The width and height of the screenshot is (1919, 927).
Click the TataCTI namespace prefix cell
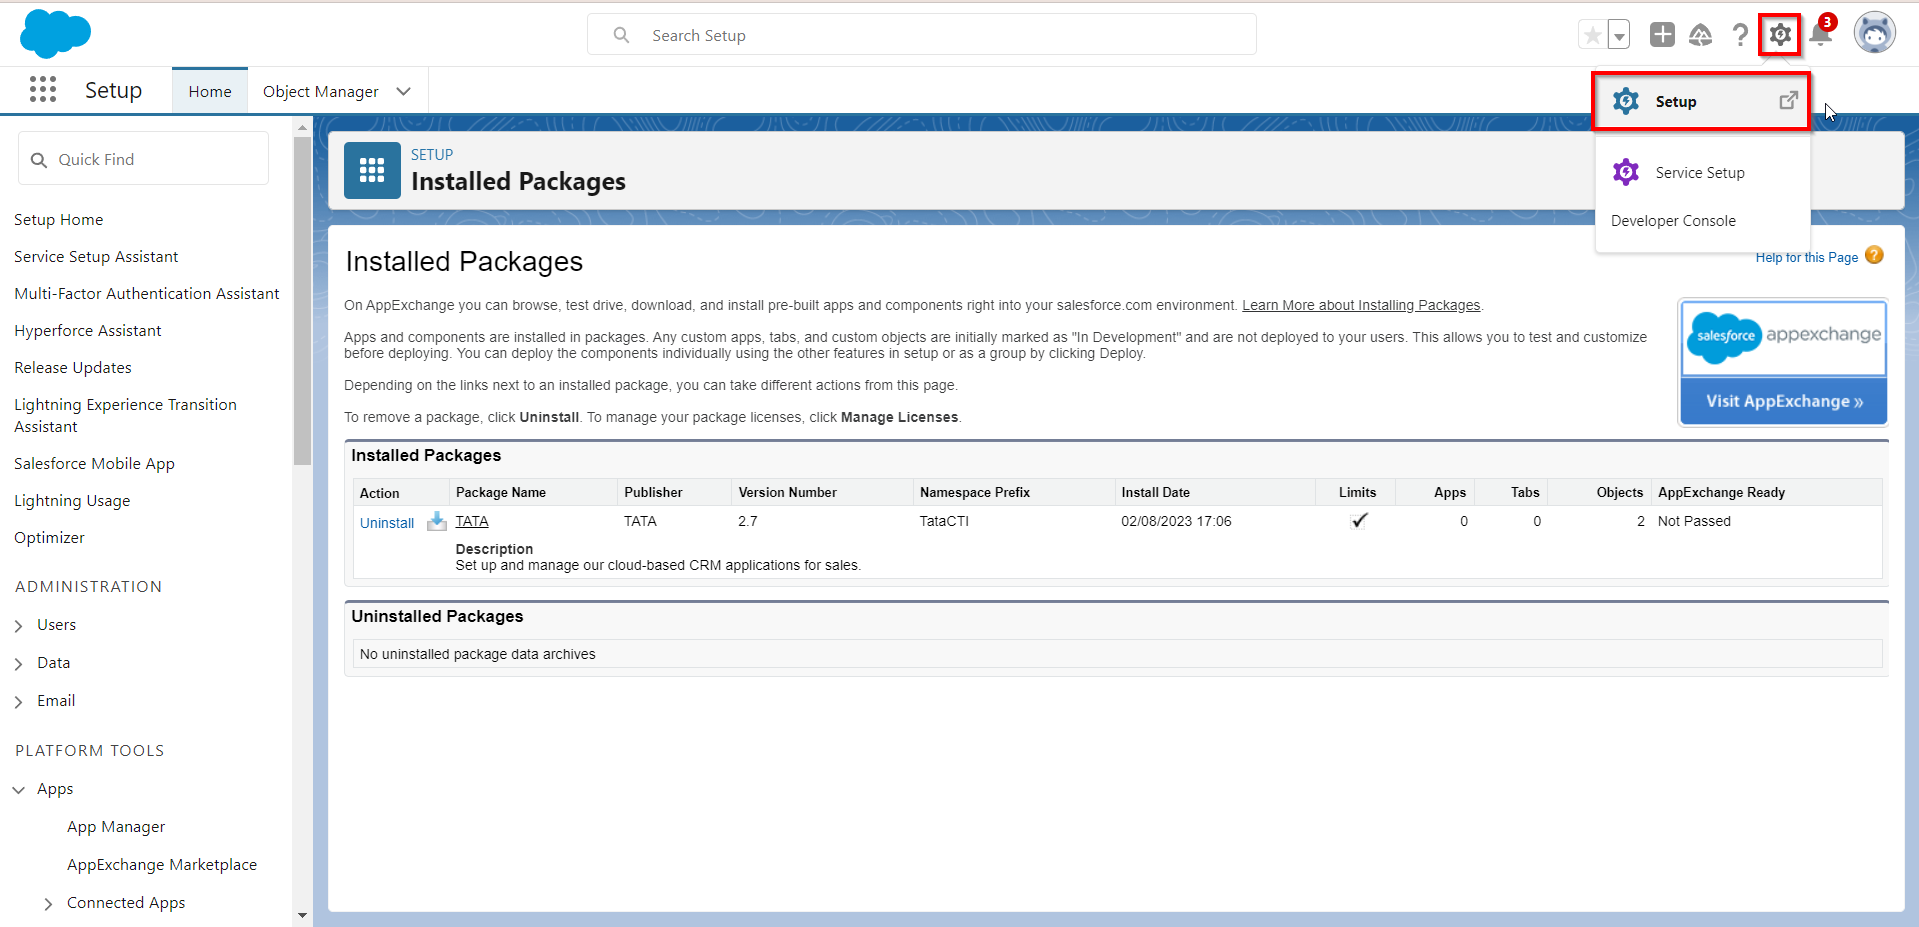pos(944,521)
